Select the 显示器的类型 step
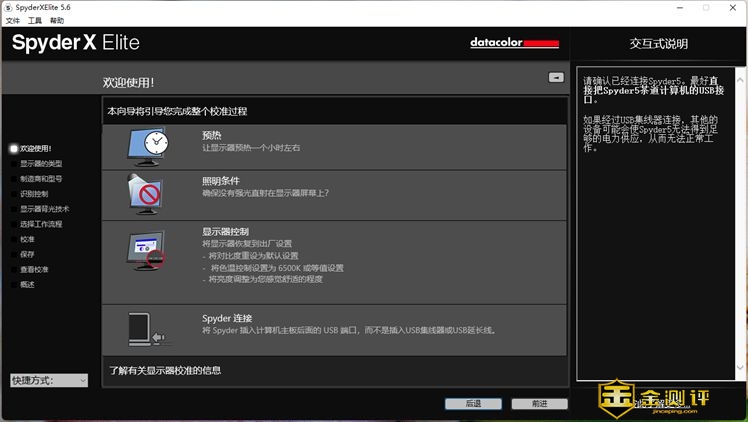The image size is (748, 422). pos(40,163)
